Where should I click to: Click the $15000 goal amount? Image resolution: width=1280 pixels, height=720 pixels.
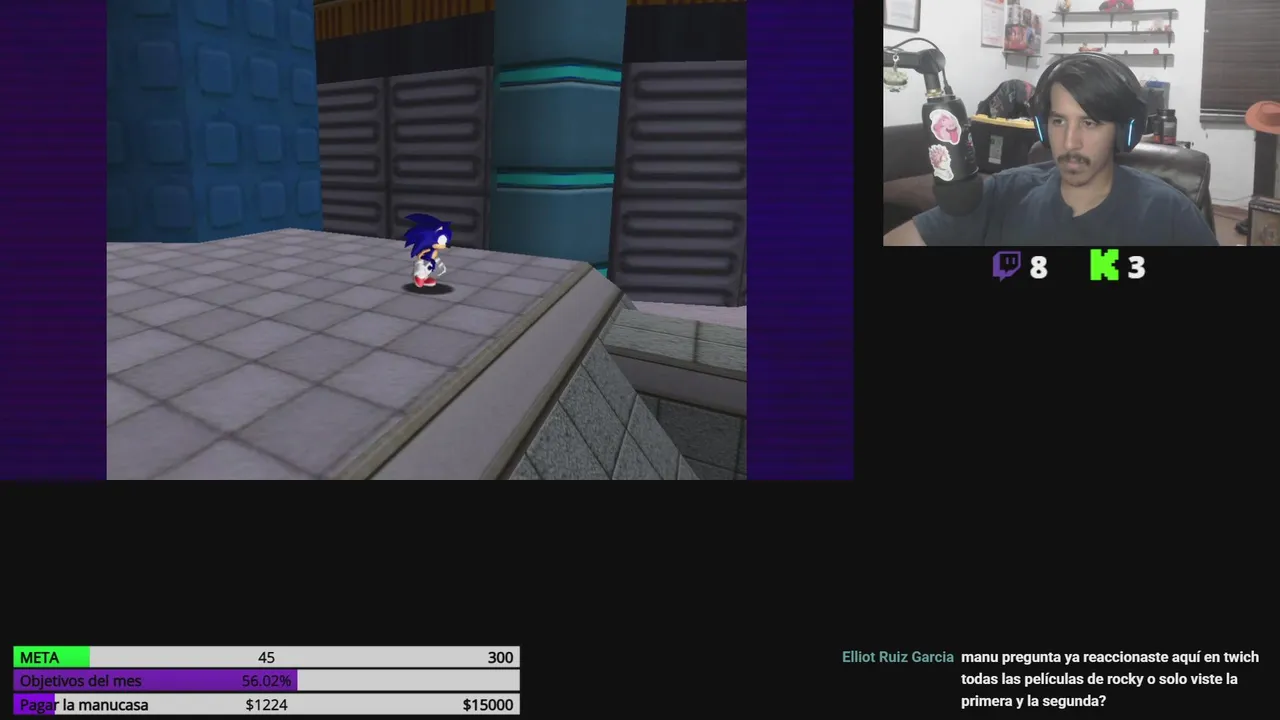coord(488,705)
